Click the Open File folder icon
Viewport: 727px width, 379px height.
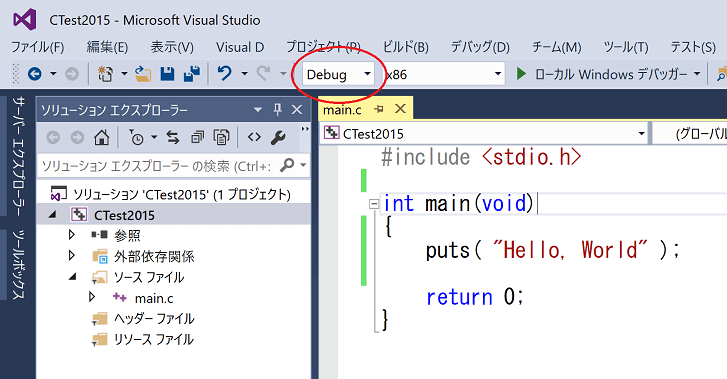point(143,74)
